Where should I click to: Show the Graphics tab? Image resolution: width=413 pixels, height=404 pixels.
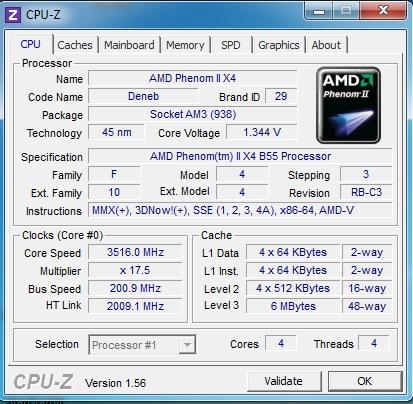(x=279, y=45)
